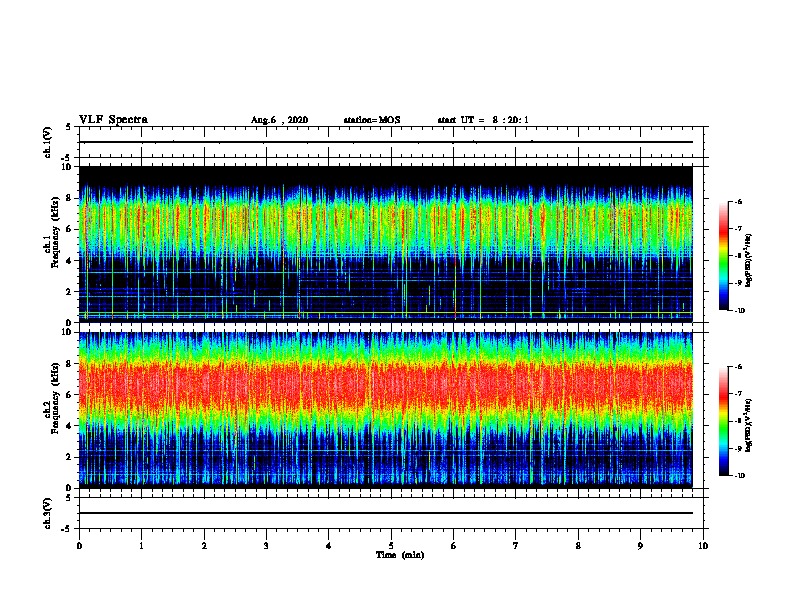Click the "2" kHz tick of ch.2 frequency axis

[x=69, y=457]
